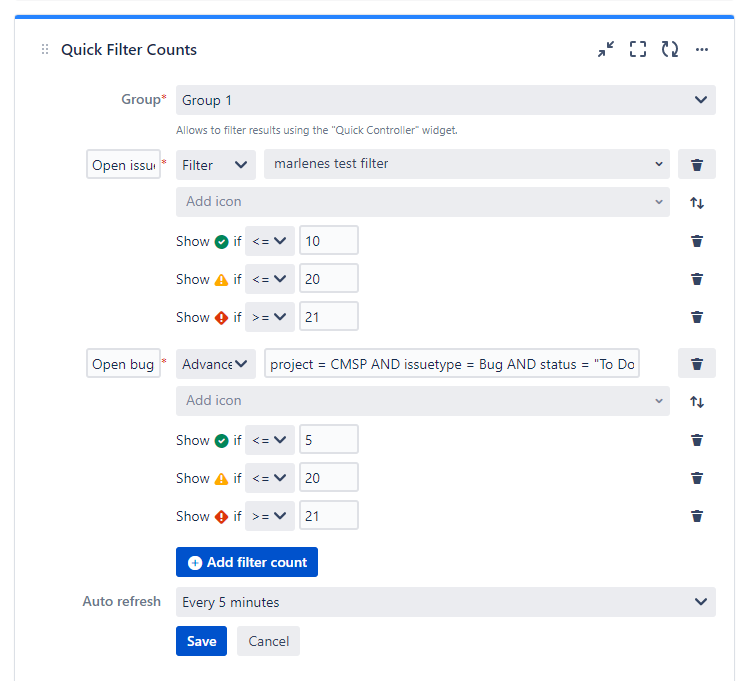This screenshot has height=681, width=745.
Task: Expand the Group 1 dropdown
Action: (x=445, y=100)
